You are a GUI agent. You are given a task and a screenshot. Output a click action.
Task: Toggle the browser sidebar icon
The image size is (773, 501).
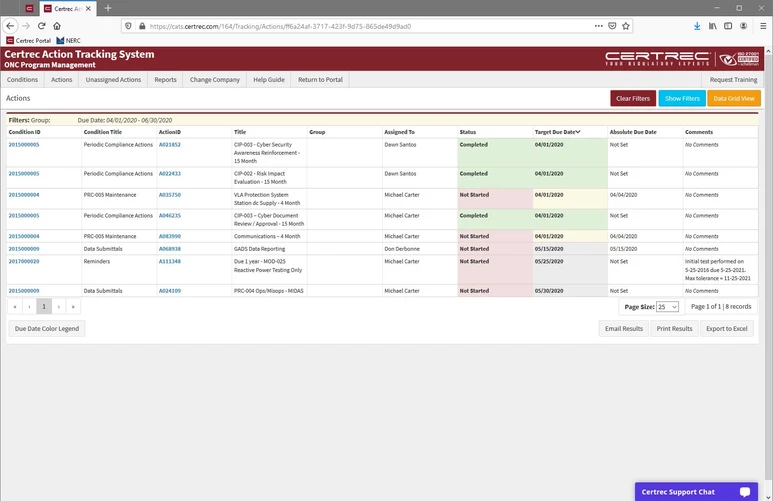coord(728,26)
